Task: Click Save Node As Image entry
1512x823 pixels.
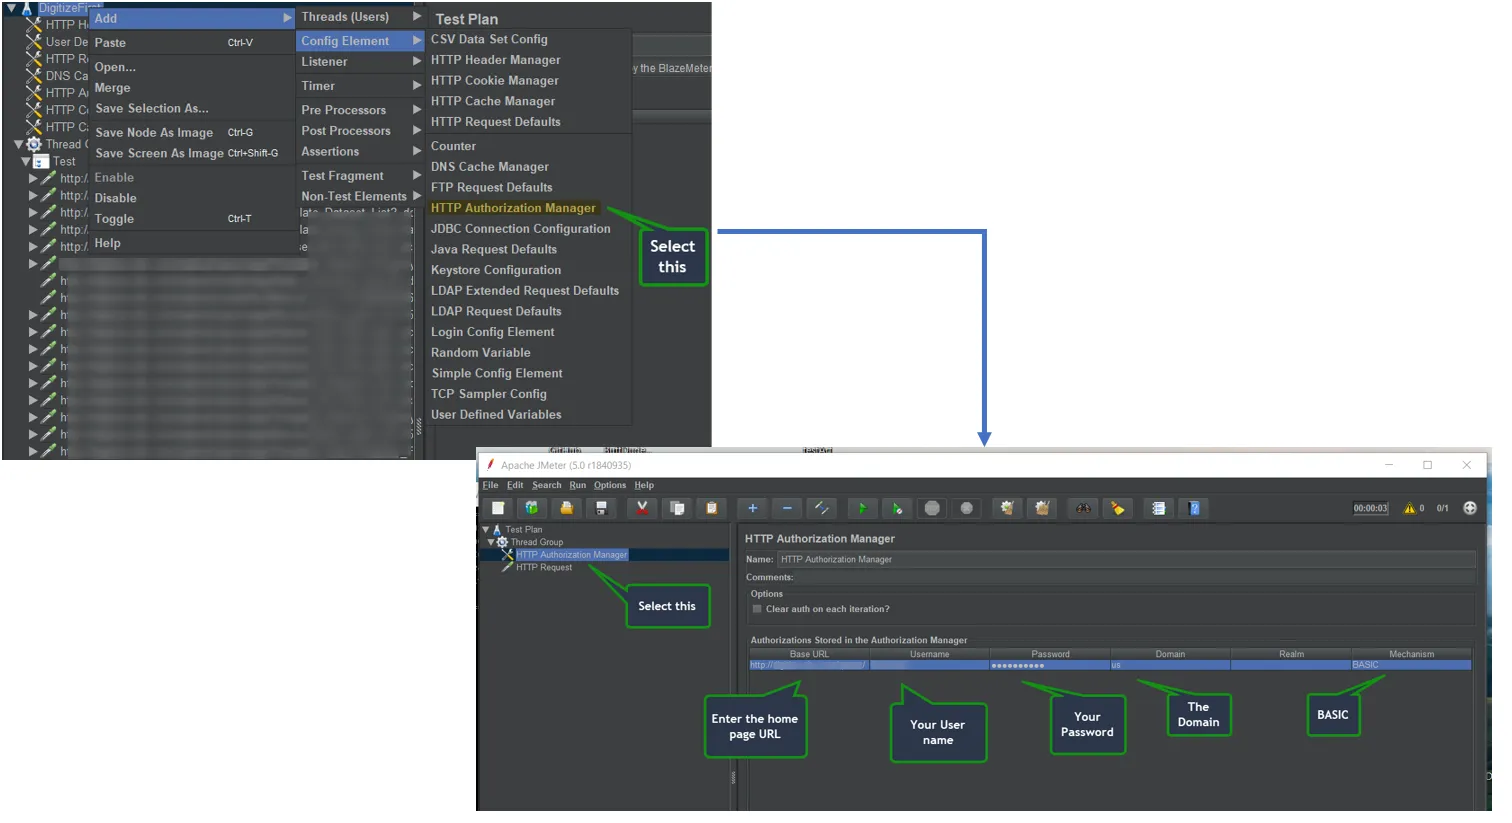Action: [x=190, y=132]
